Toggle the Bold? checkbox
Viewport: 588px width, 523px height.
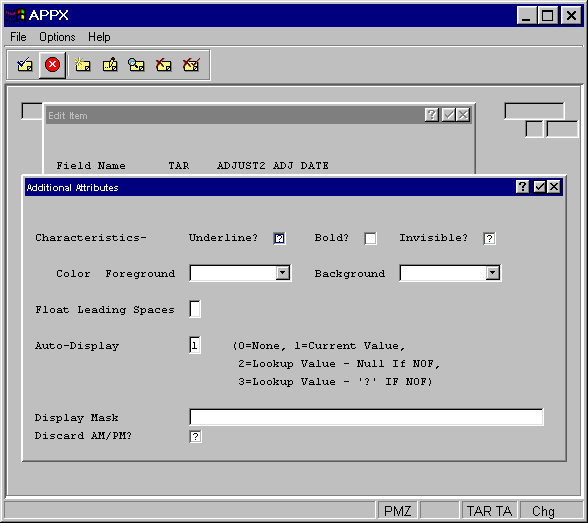pyautogui.click(x=370, y=238)
